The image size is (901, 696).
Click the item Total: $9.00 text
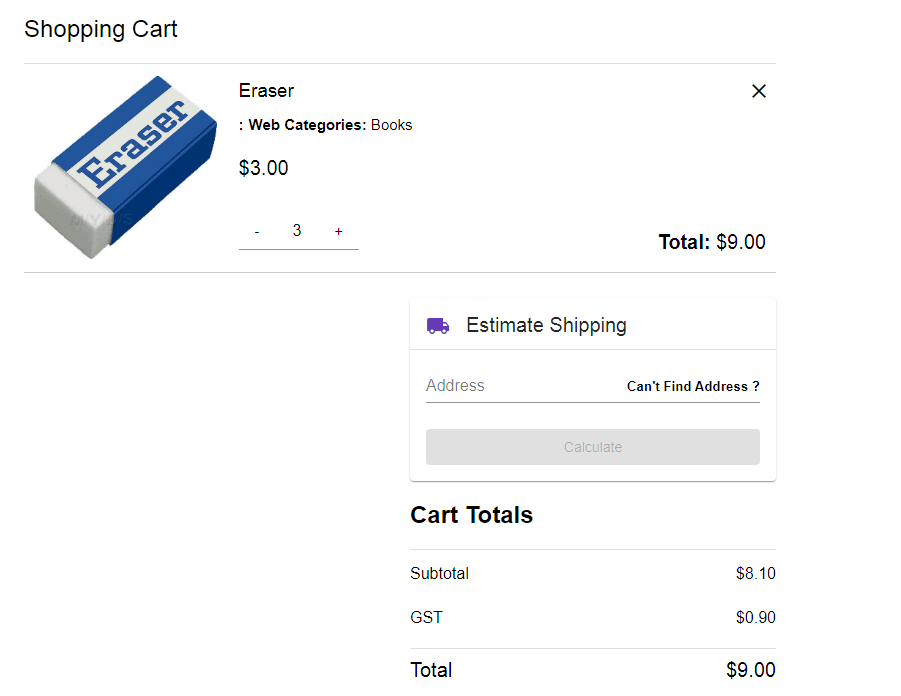pyautogui.click(x=711, y=242)
